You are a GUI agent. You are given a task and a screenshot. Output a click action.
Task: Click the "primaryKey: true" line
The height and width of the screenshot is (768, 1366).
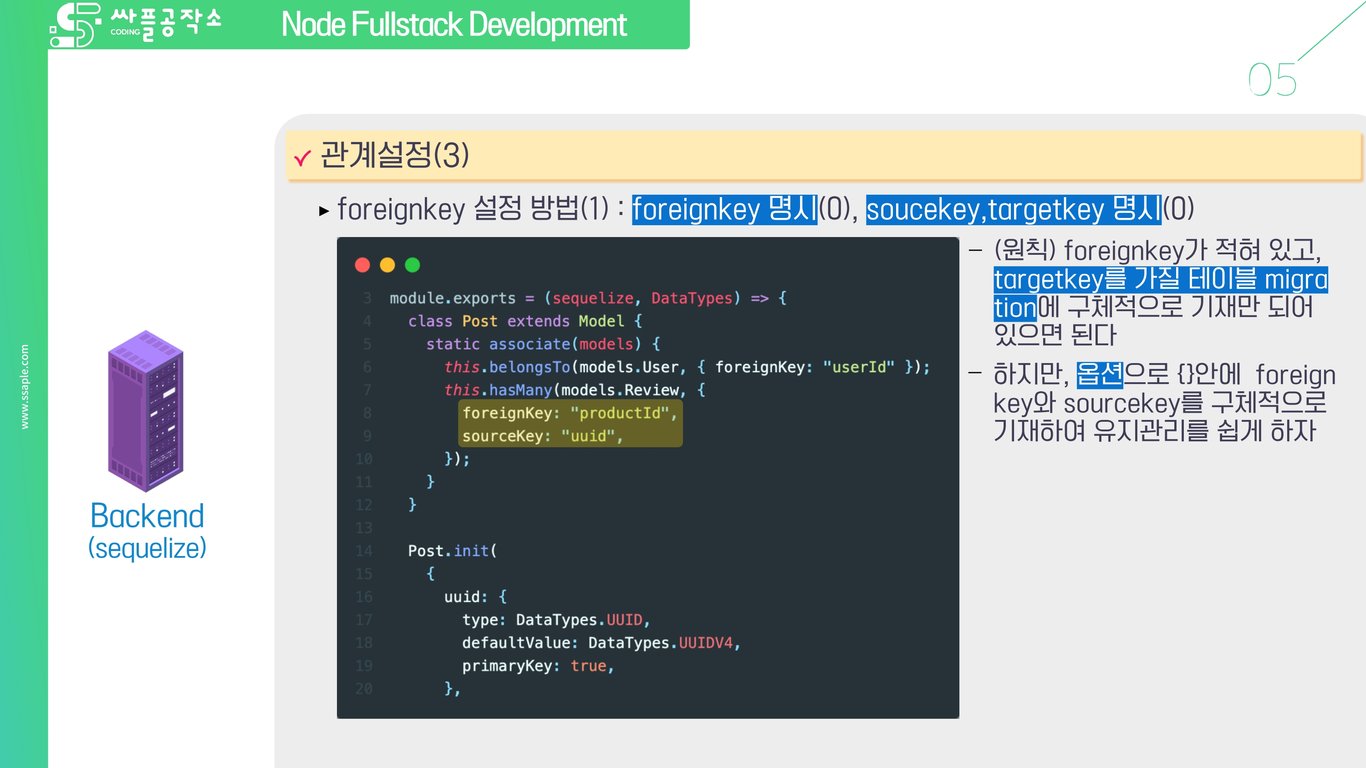point(538,666)
